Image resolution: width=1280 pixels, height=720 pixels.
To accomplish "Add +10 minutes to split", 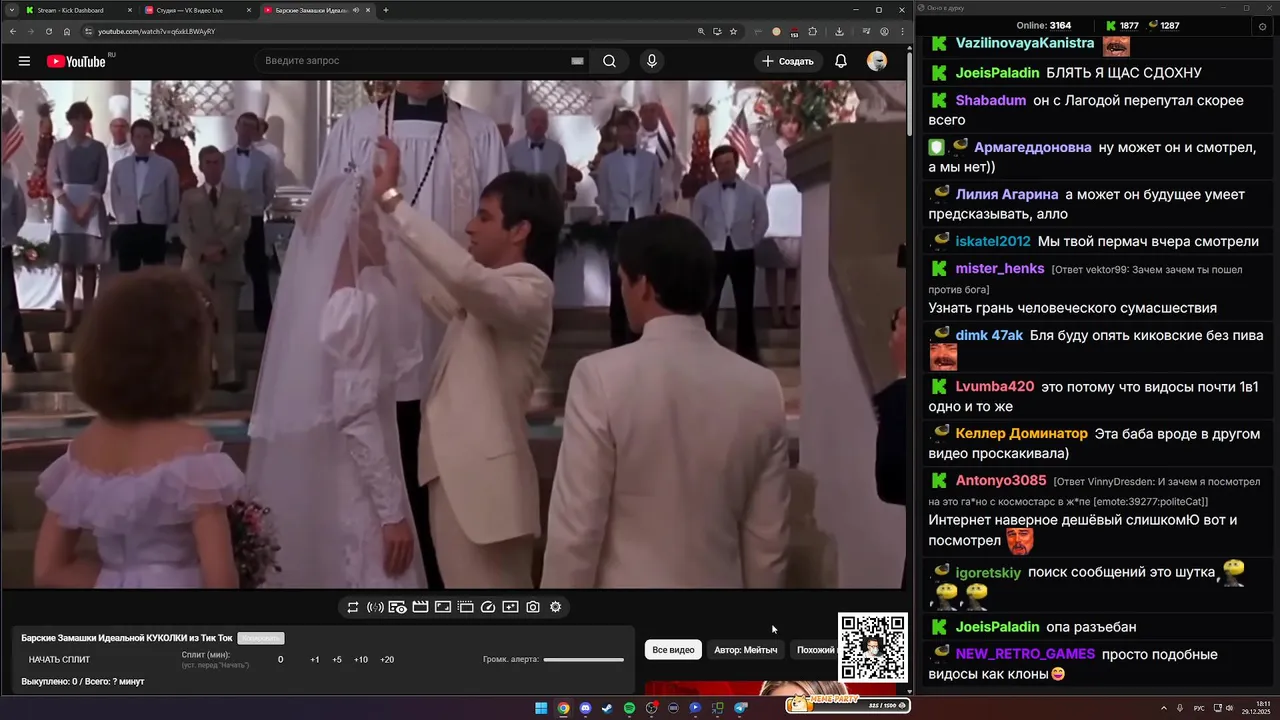I will pyautogui.click(x=361, y=660).
